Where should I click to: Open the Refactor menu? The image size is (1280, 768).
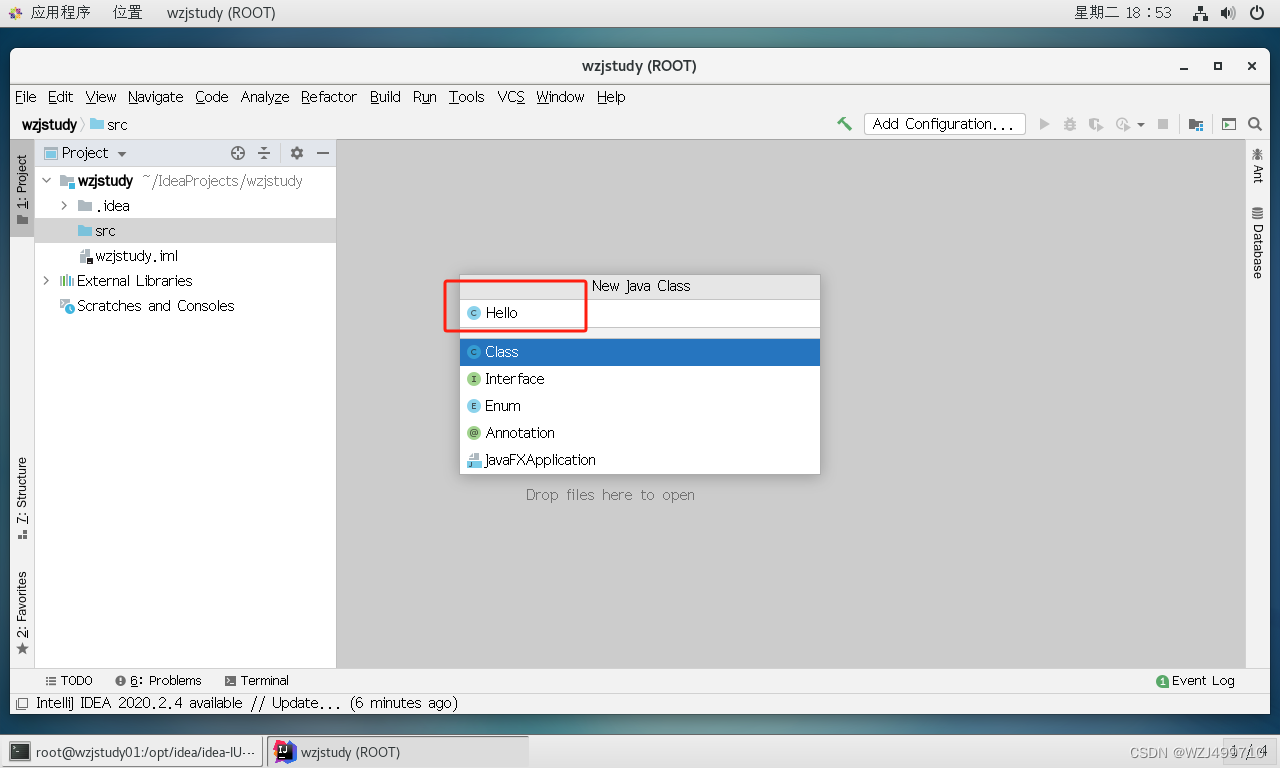(329, 97)
